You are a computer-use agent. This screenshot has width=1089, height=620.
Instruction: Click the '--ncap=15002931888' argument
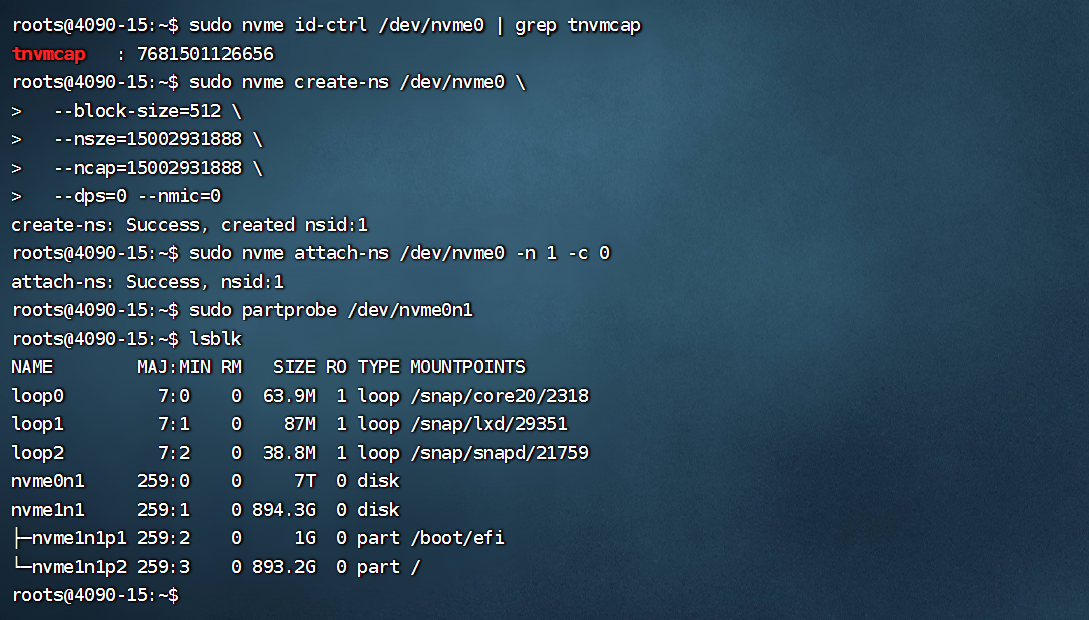(x=148, y=167)
